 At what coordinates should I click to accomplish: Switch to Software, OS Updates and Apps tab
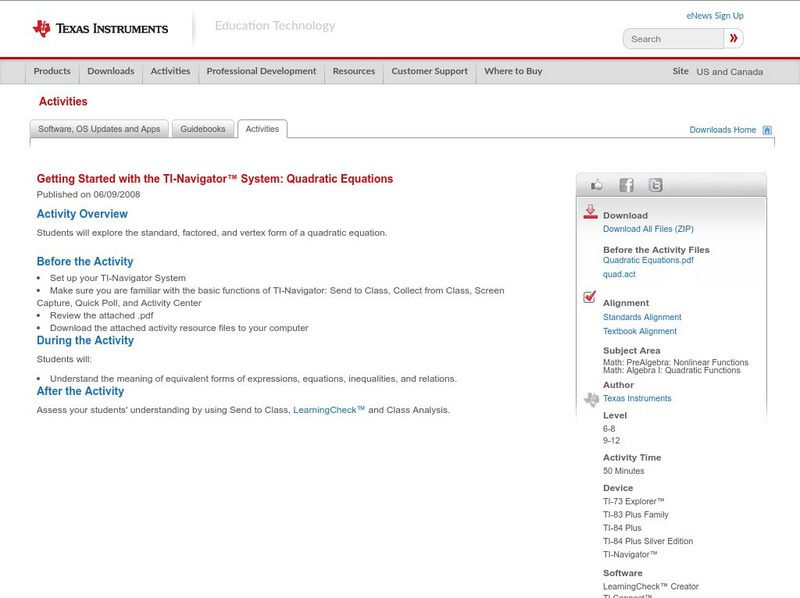[99, 129]
